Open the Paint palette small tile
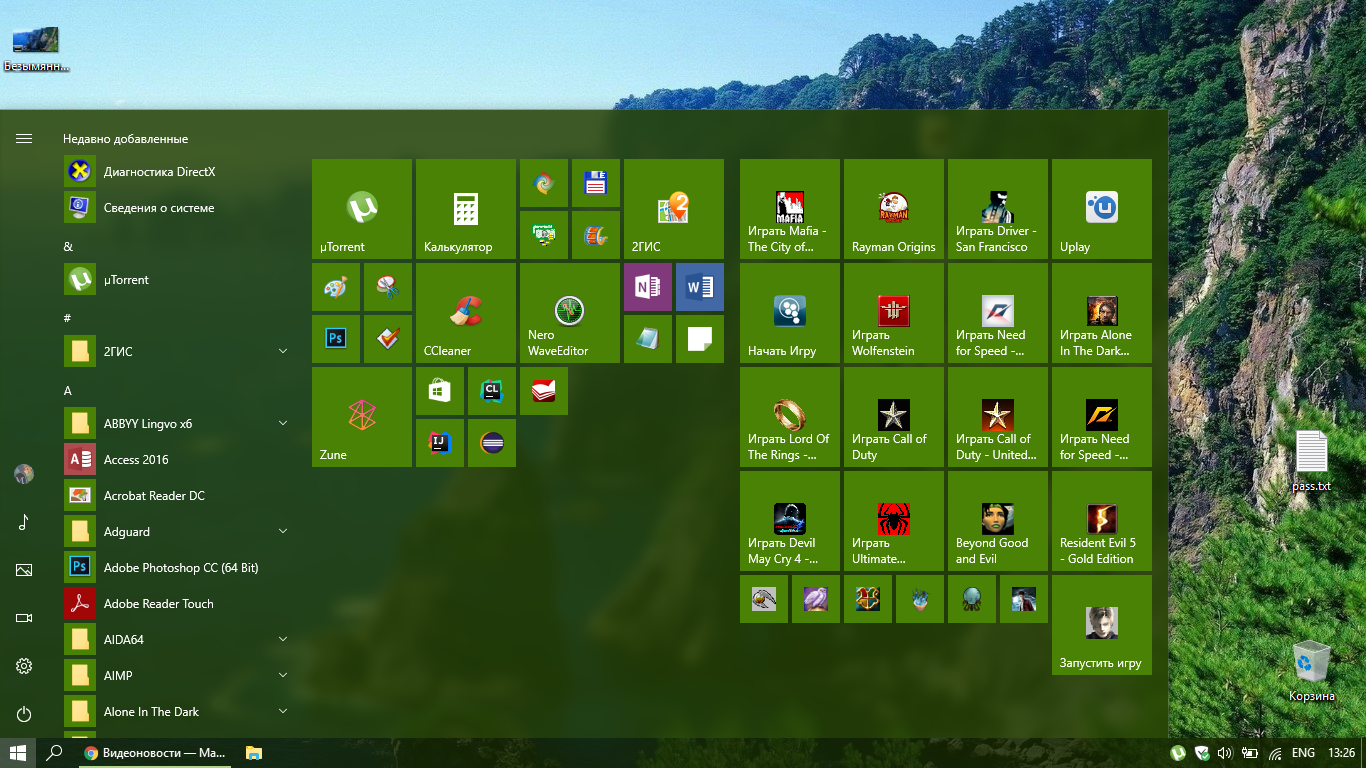This screenshot has height=768, width=1366. click(x=336, y=287)
